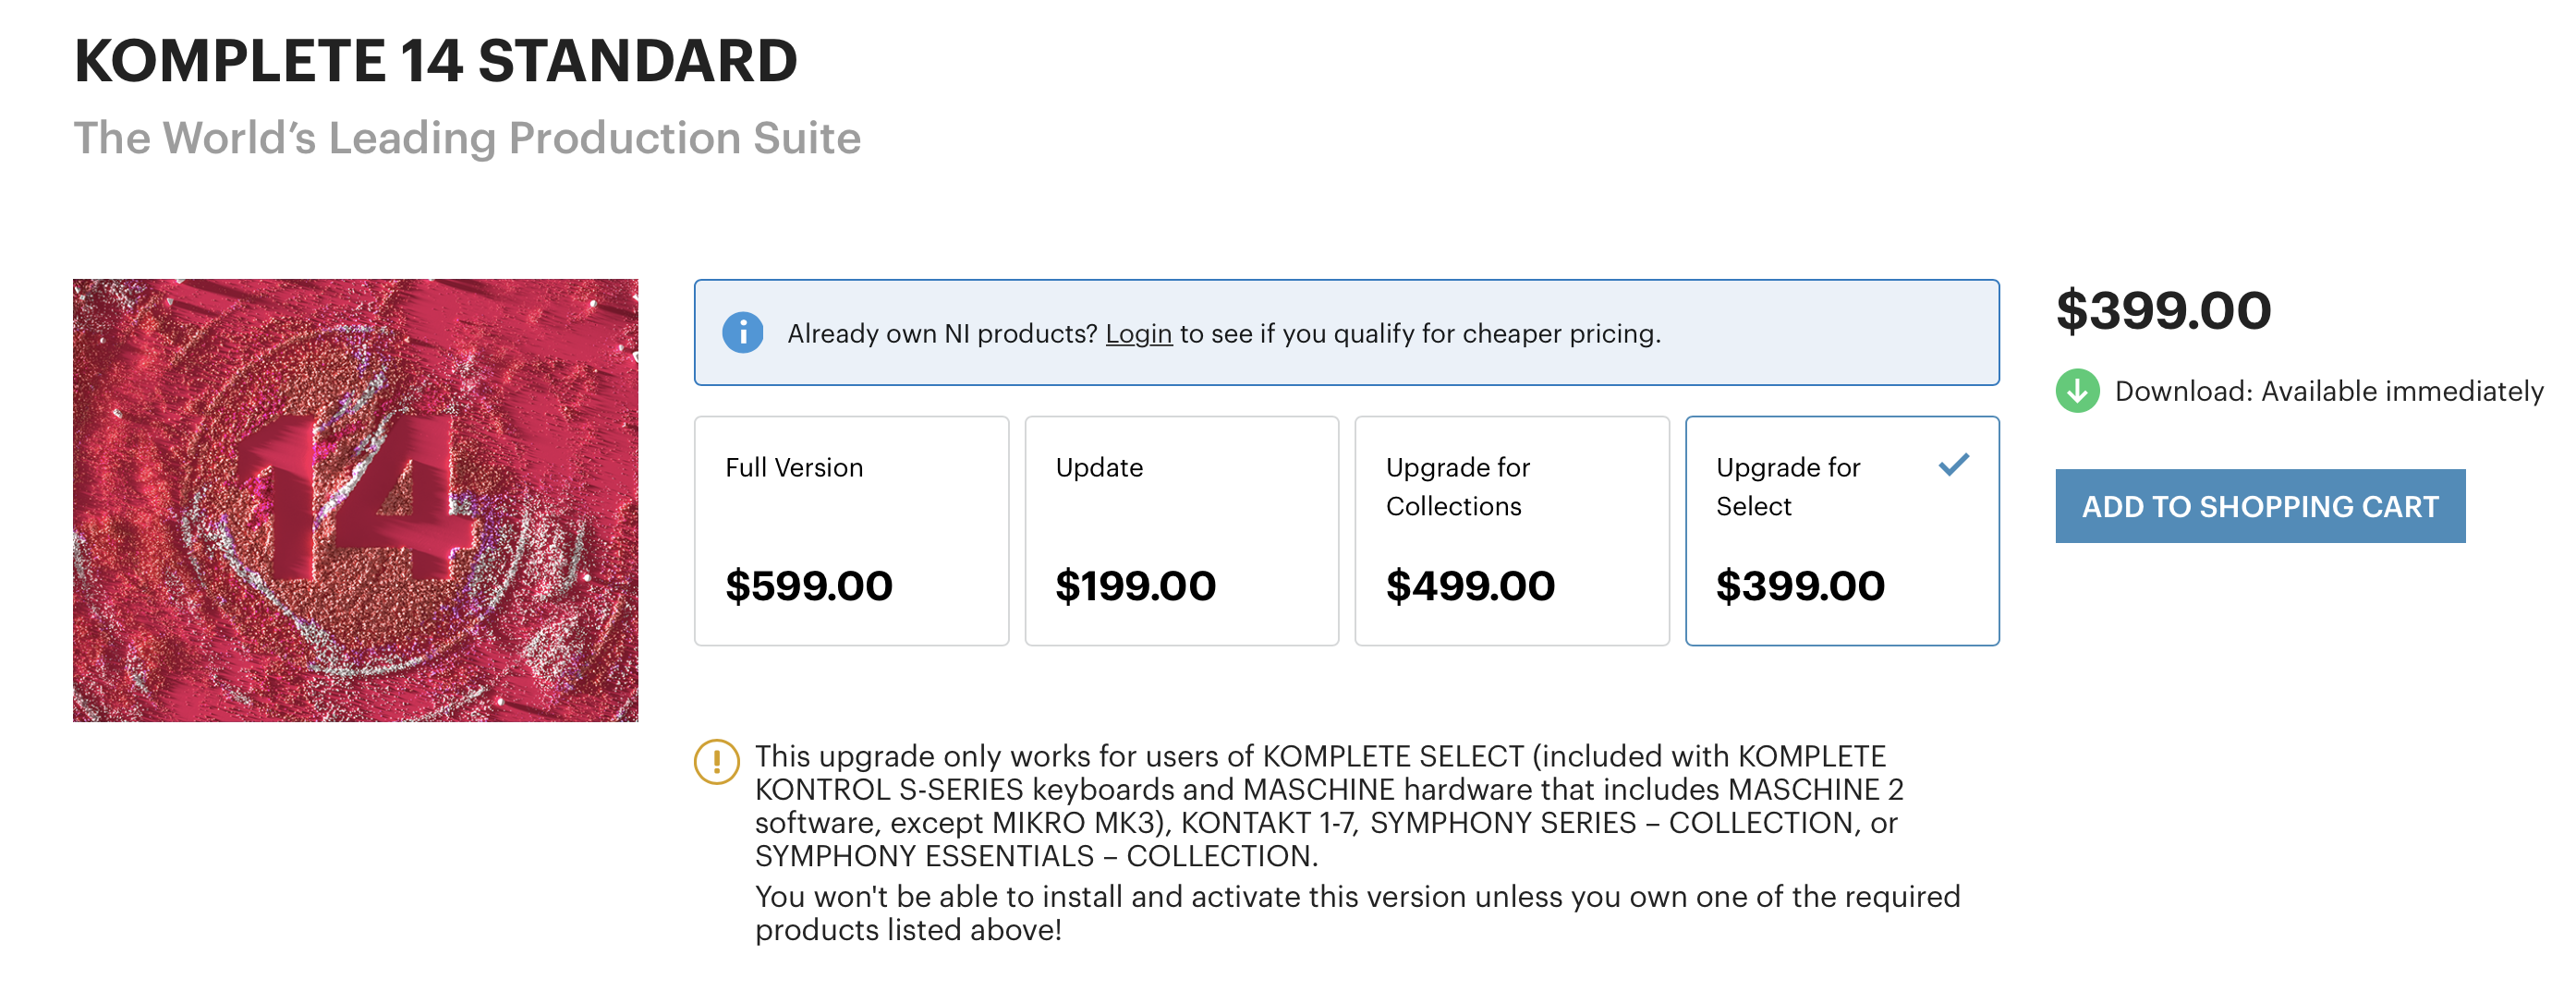Click the blue info icon in the banner
The height and width of the screenshot is (990, 2576).
coord(742,333)
